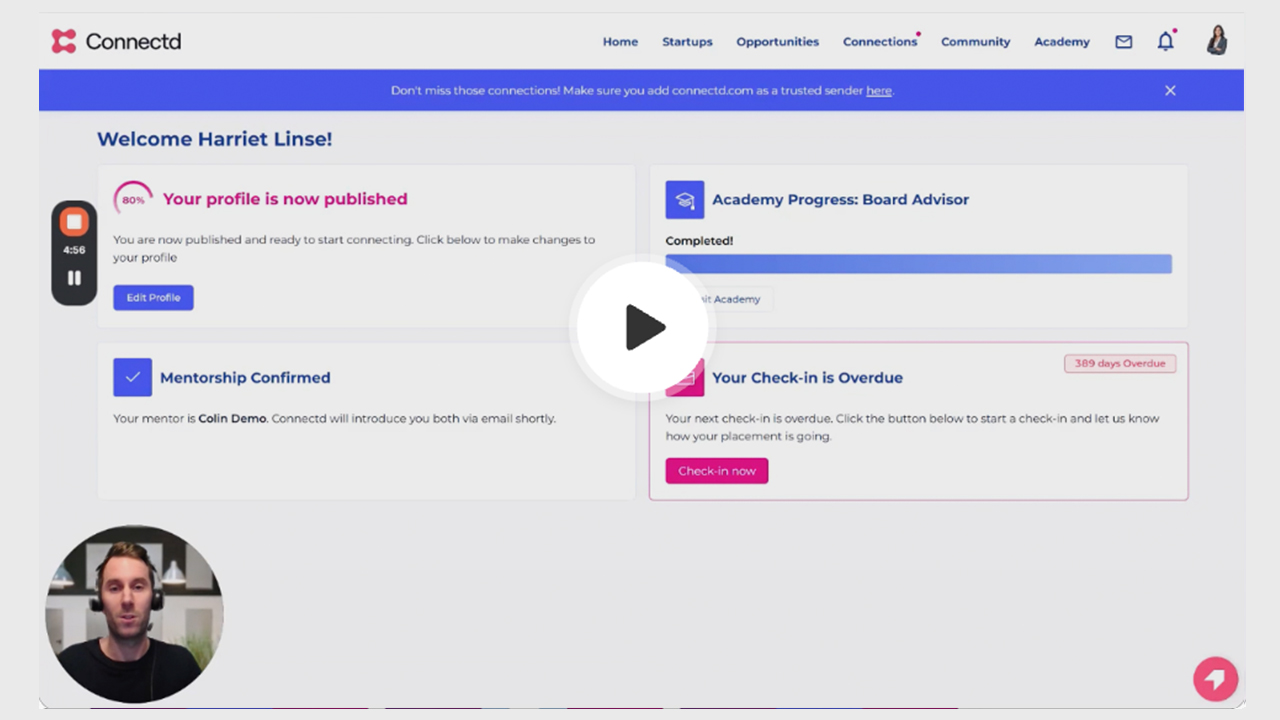Click the 'Completed!' status text
1280x720 pixels.
point(699,241)
